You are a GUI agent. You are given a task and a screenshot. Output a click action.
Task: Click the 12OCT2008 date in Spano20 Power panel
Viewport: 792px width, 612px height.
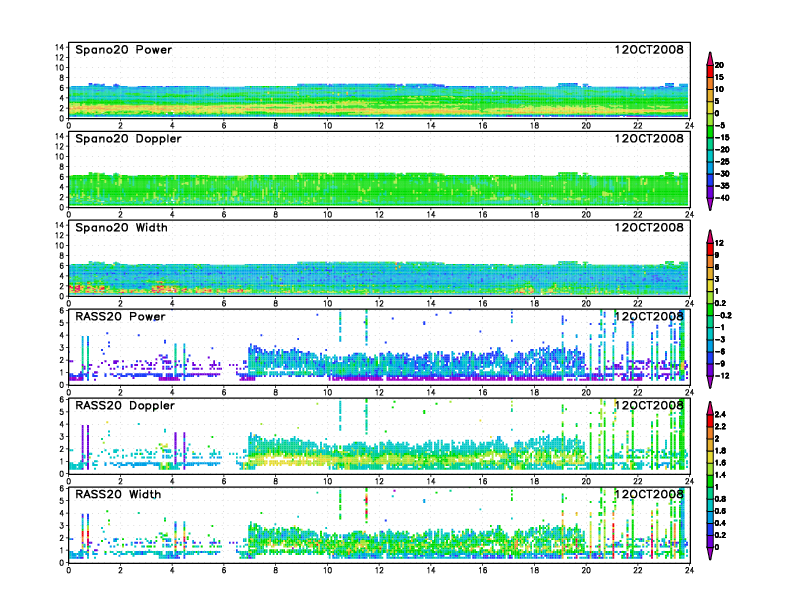pos(649,50)
